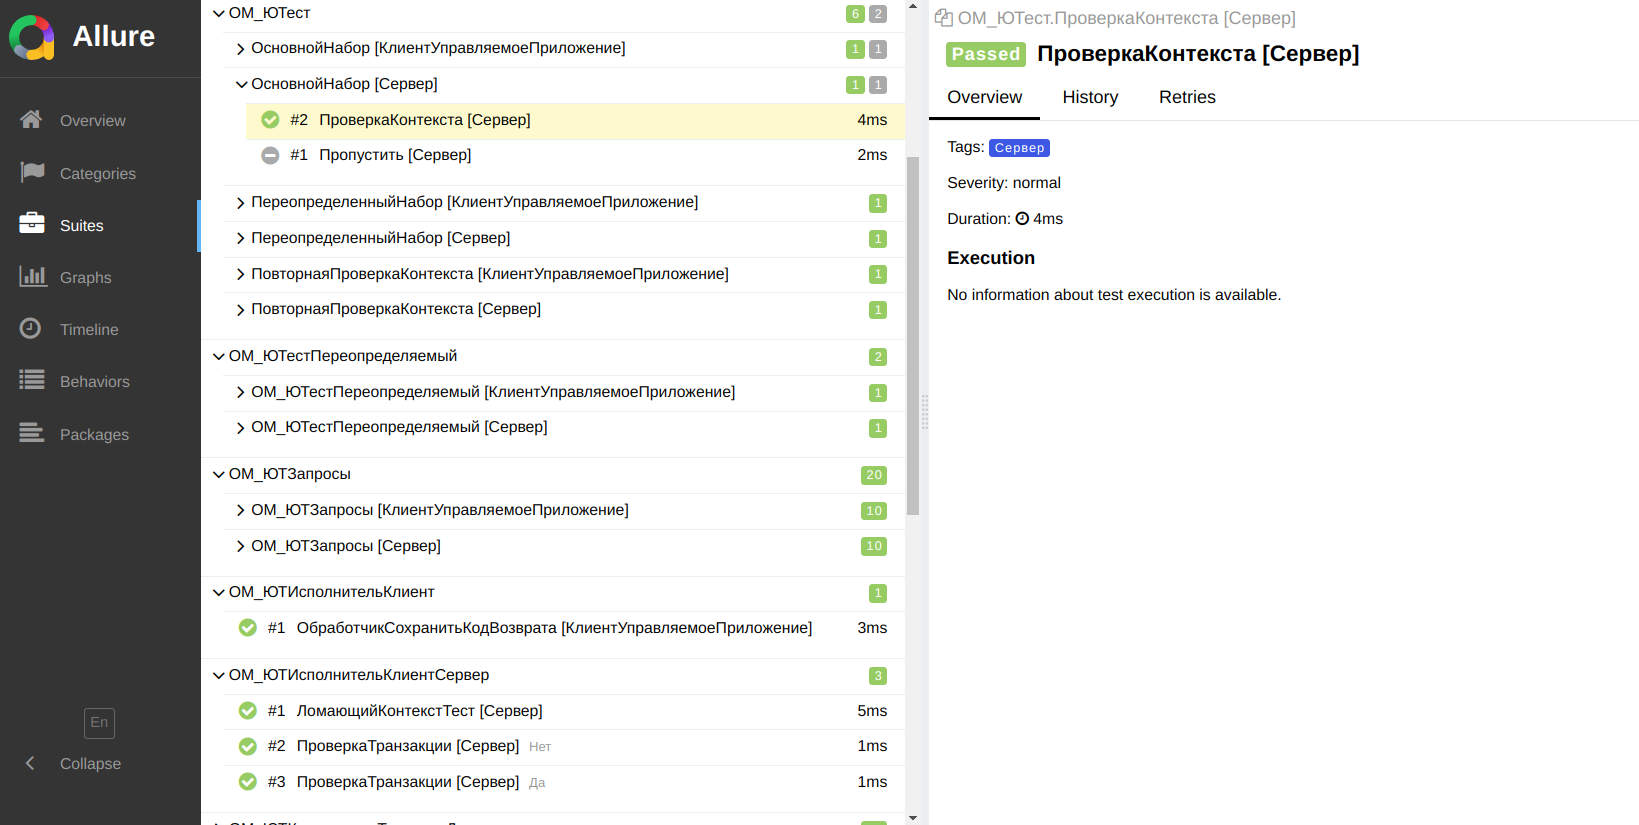Select test #1 Пропустить [Сервер]
Screen dimensions: 1639x825
tap(575, 155)
